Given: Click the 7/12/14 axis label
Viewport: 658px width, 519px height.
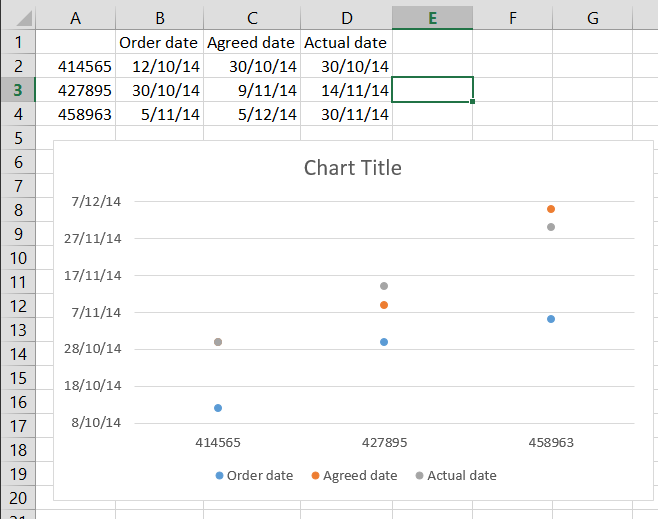Looking at the screenshot, I should pos(96,202).
